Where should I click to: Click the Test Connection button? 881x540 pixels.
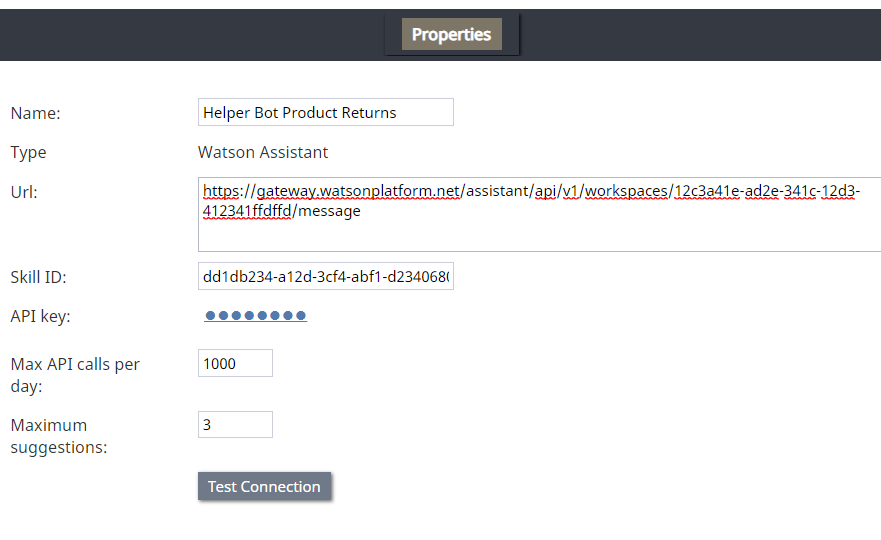(x=264, y=486)
